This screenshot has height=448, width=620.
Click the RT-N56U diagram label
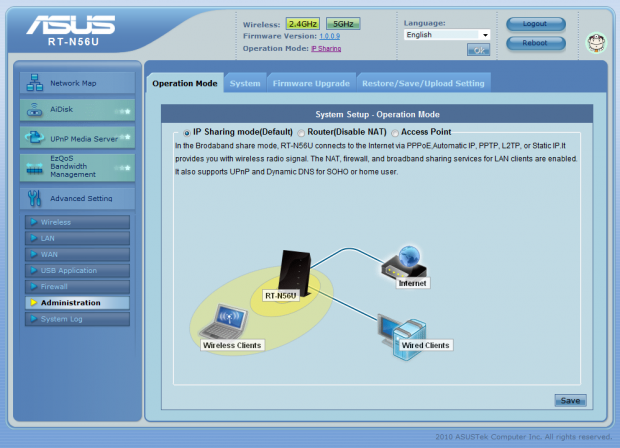(x=281, y=296)
